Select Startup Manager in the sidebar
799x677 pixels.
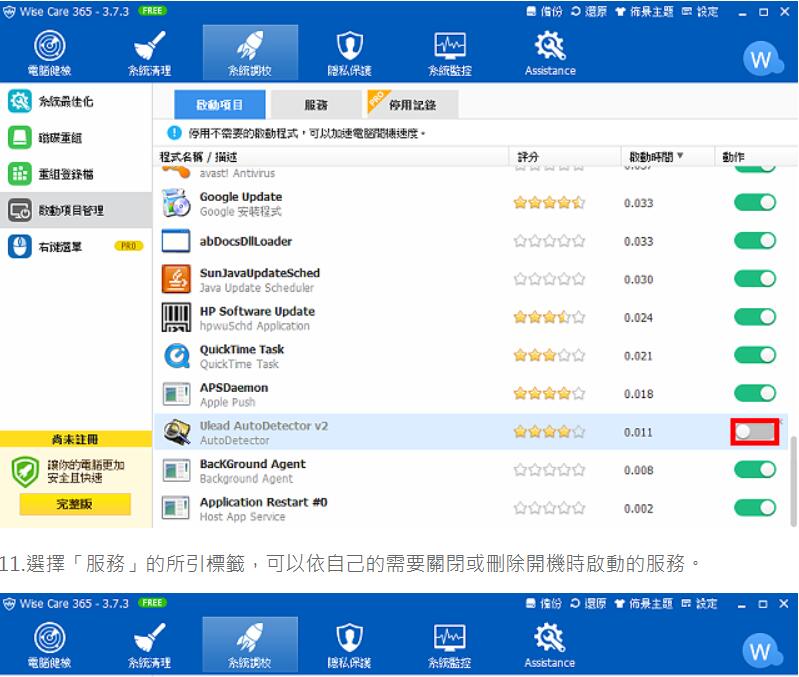click(x=76, y=210)
